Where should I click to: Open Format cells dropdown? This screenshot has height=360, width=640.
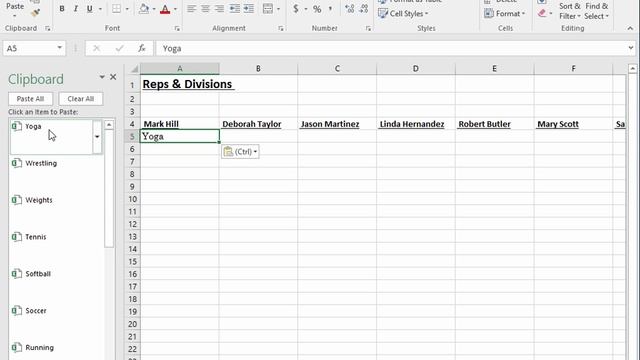(x=504, y=13)
